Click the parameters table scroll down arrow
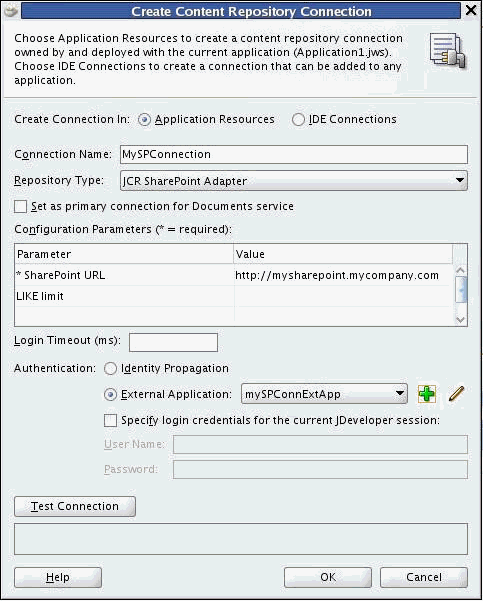Image resolution: width=483 pixels, height=601 pixels. click(460, 319)
